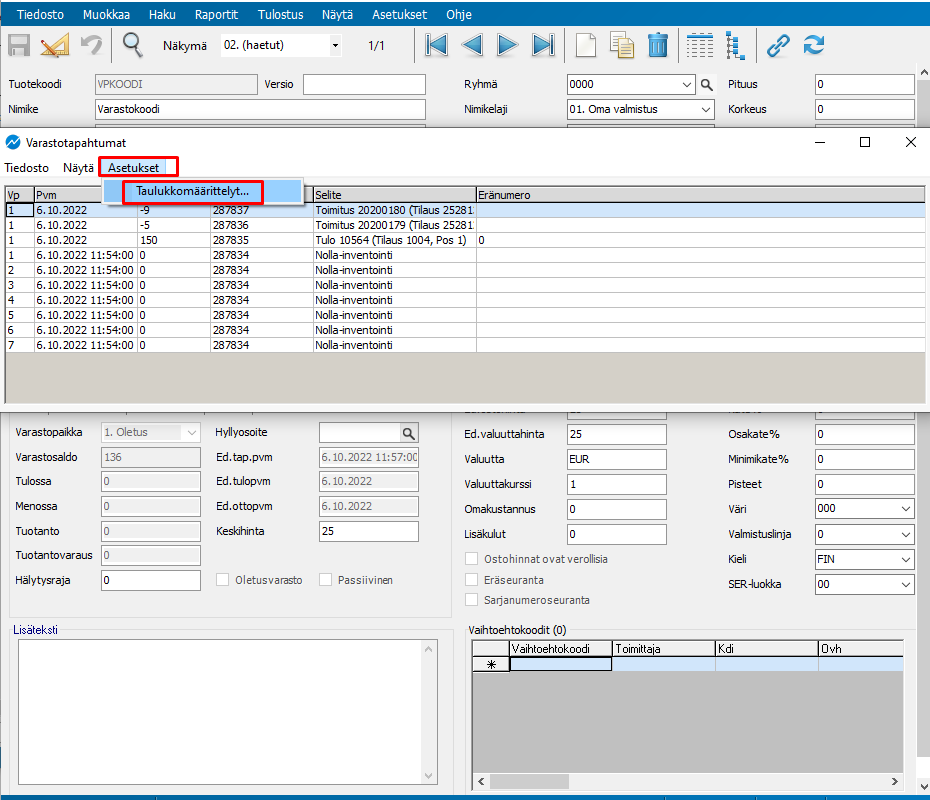Go to next record arrow
Image resolution: width=930 pixels, height=800 pixels.
(x=508, y=45)
